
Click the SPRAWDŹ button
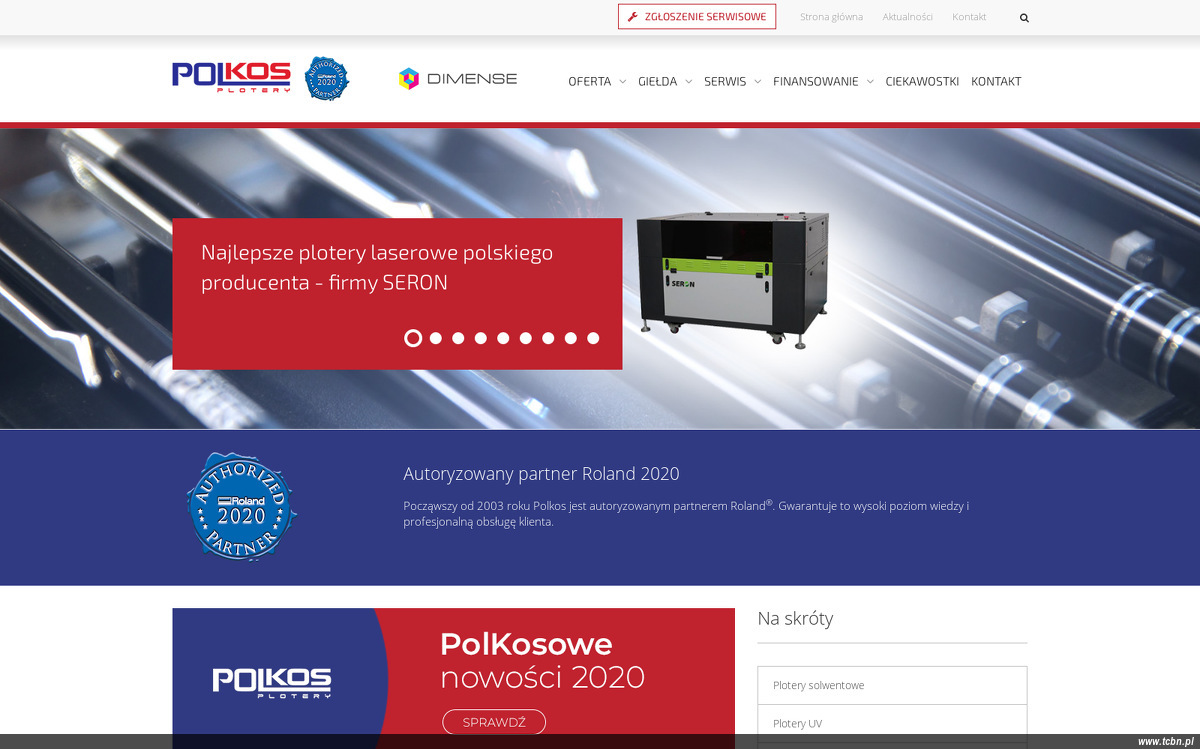494,722
